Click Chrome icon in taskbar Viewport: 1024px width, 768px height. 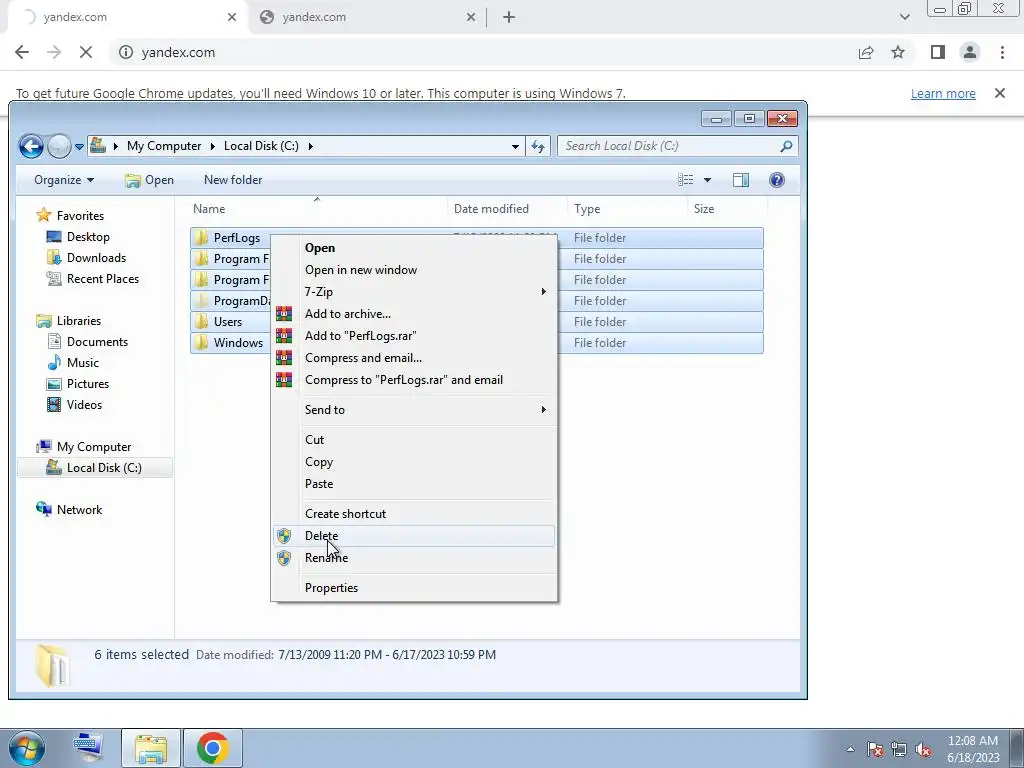point(212,748)
